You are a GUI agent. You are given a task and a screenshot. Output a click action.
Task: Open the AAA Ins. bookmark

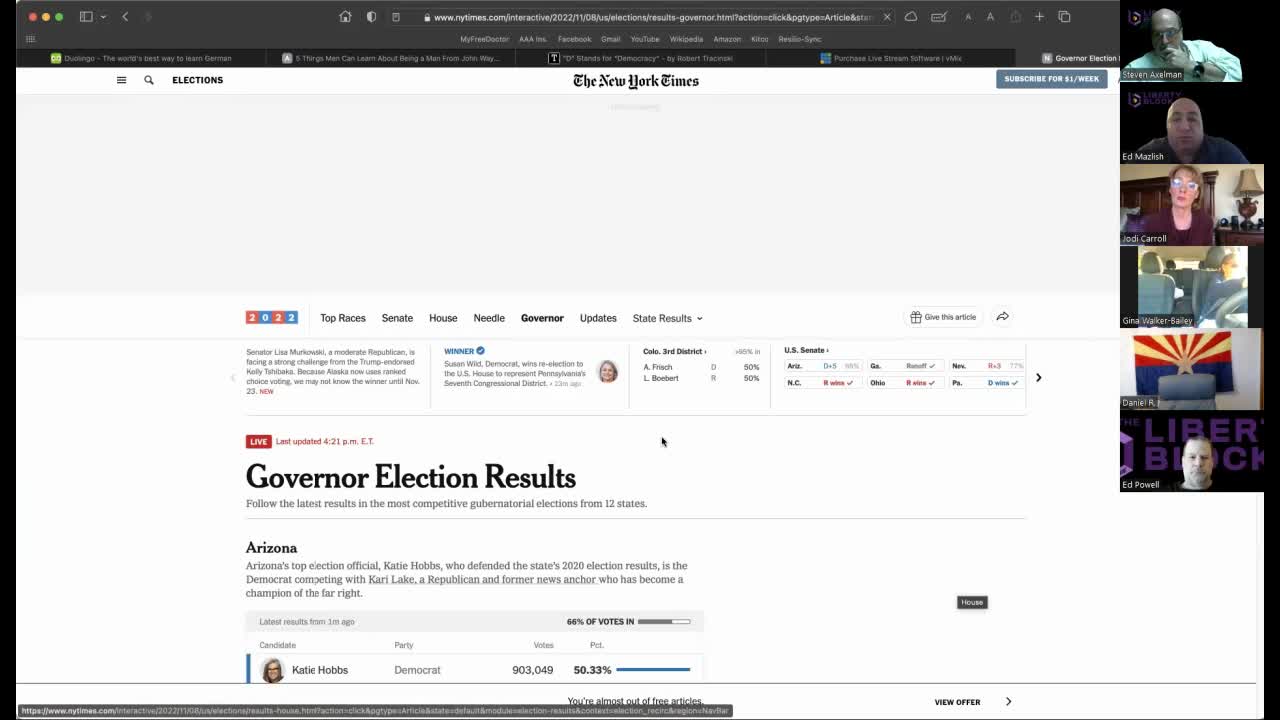532,39
